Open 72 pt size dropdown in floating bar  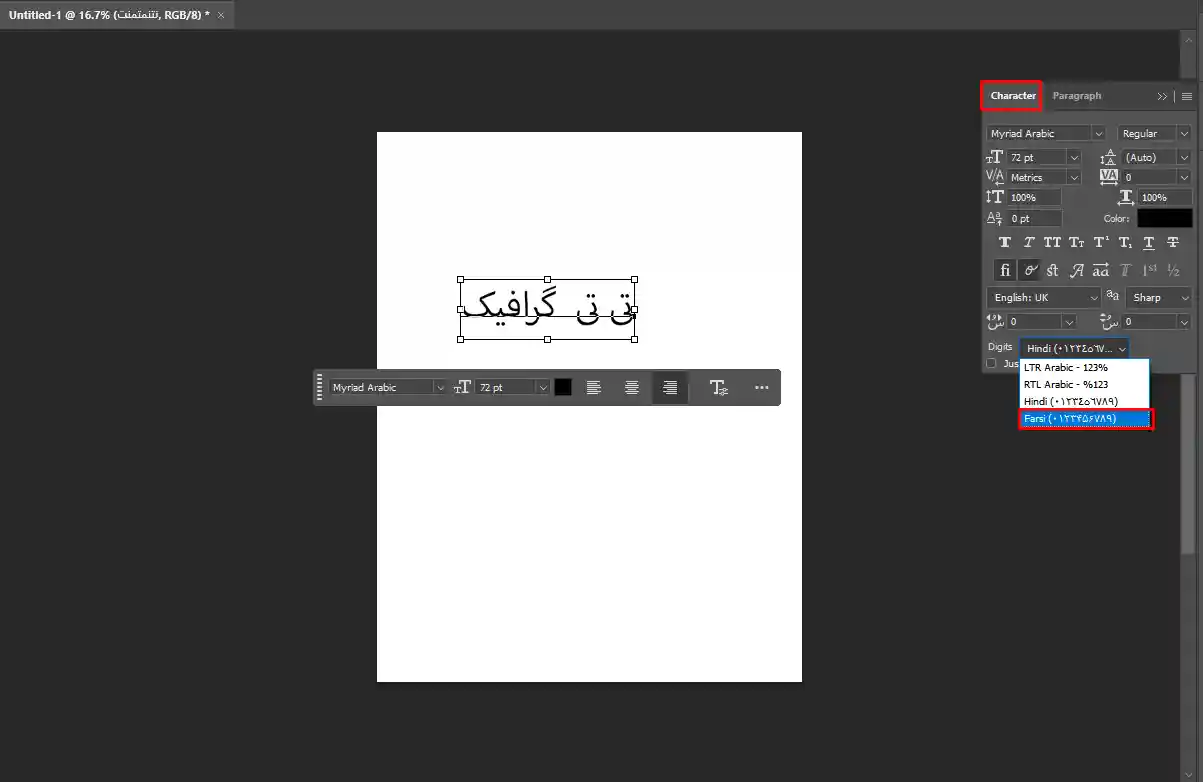pyautogui.click(x=543, y=388)
